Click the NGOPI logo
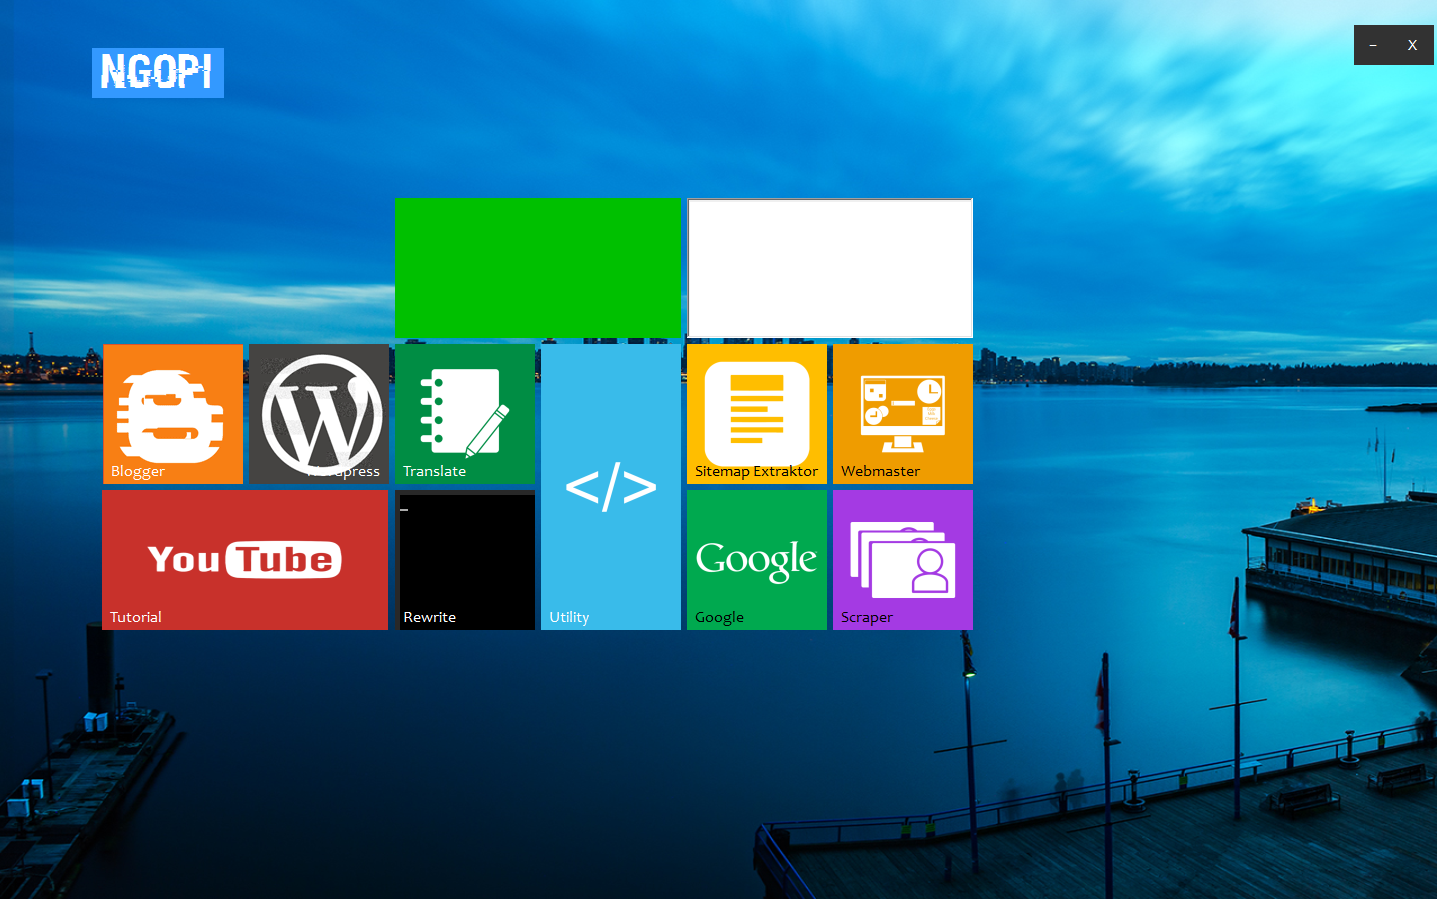This screenshot has height=899, width=1437. [158, 73]
